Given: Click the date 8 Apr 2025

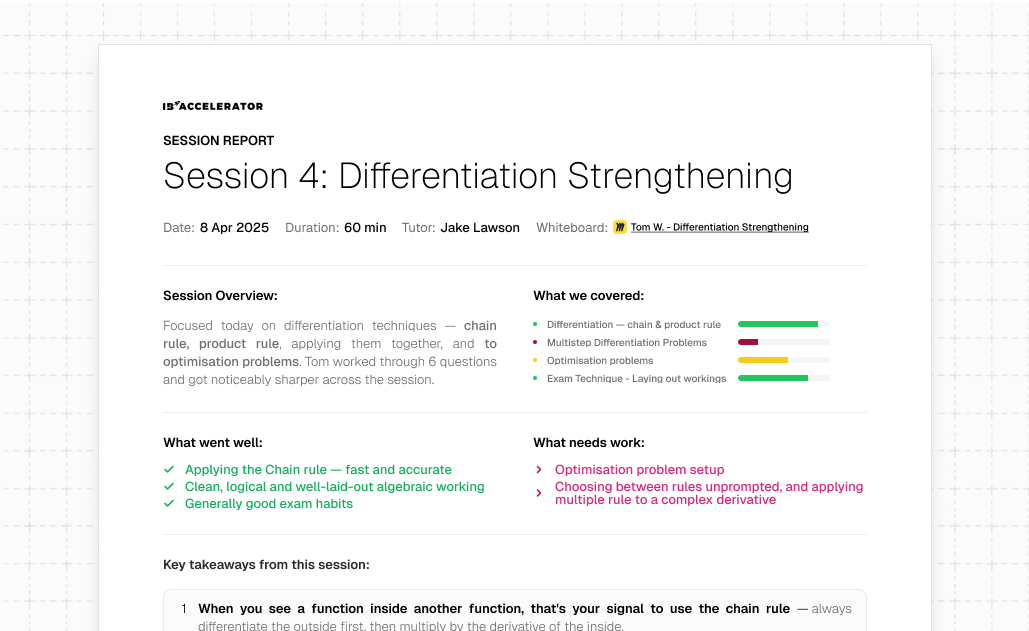Looking at the screenshot, I should point(234,228).
